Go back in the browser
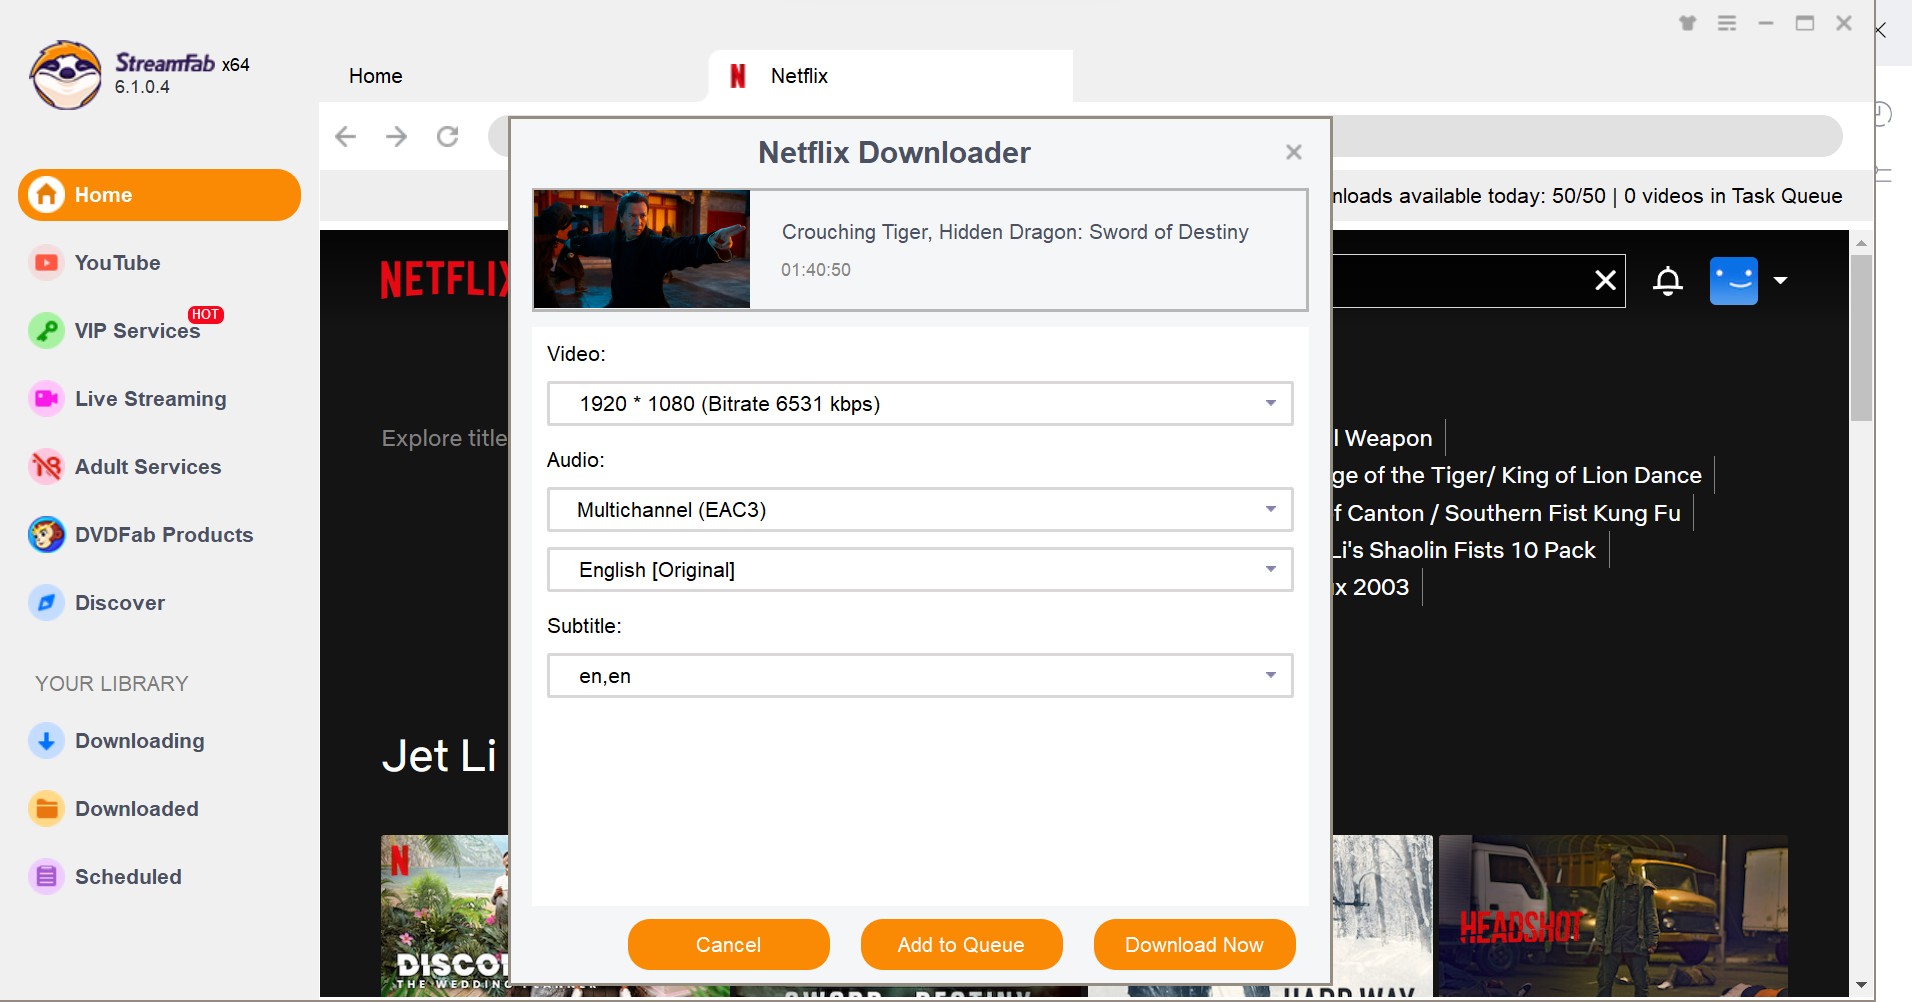The width and height of the screenshot is (1912, 1002). pyautogui.click(x=345, y=136)
